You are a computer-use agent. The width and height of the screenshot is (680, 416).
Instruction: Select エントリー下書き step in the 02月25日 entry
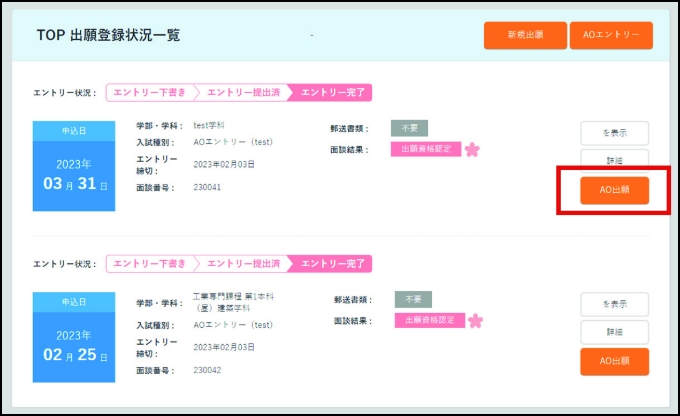pyautogui.click(x=149, y=264)
